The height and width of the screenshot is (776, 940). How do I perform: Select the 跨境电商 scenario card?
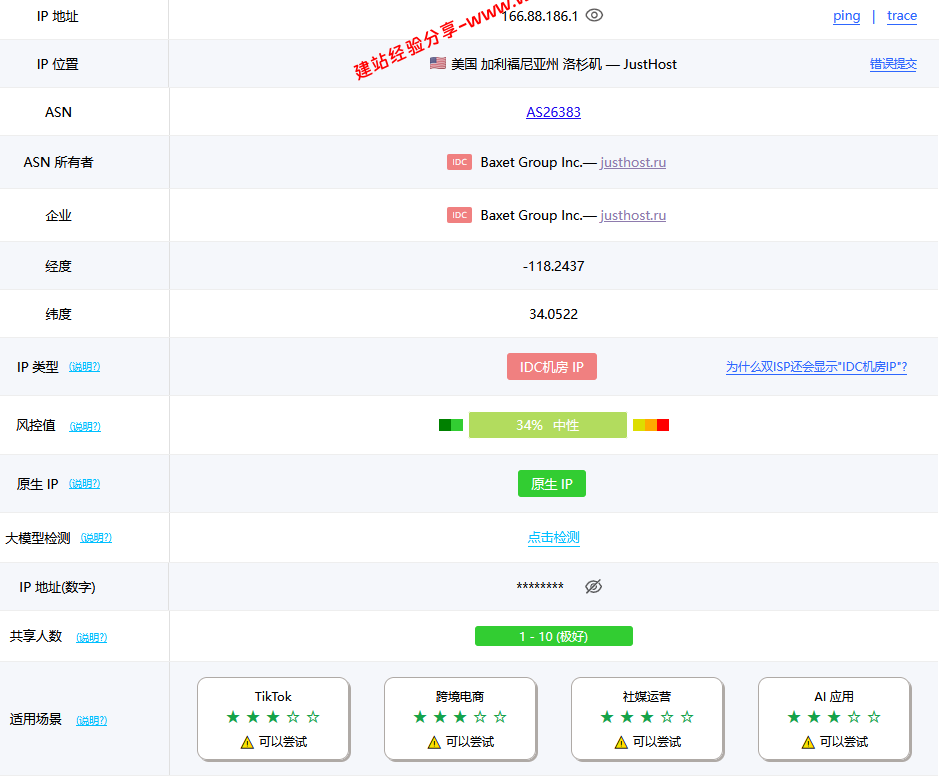click(460, 719)
